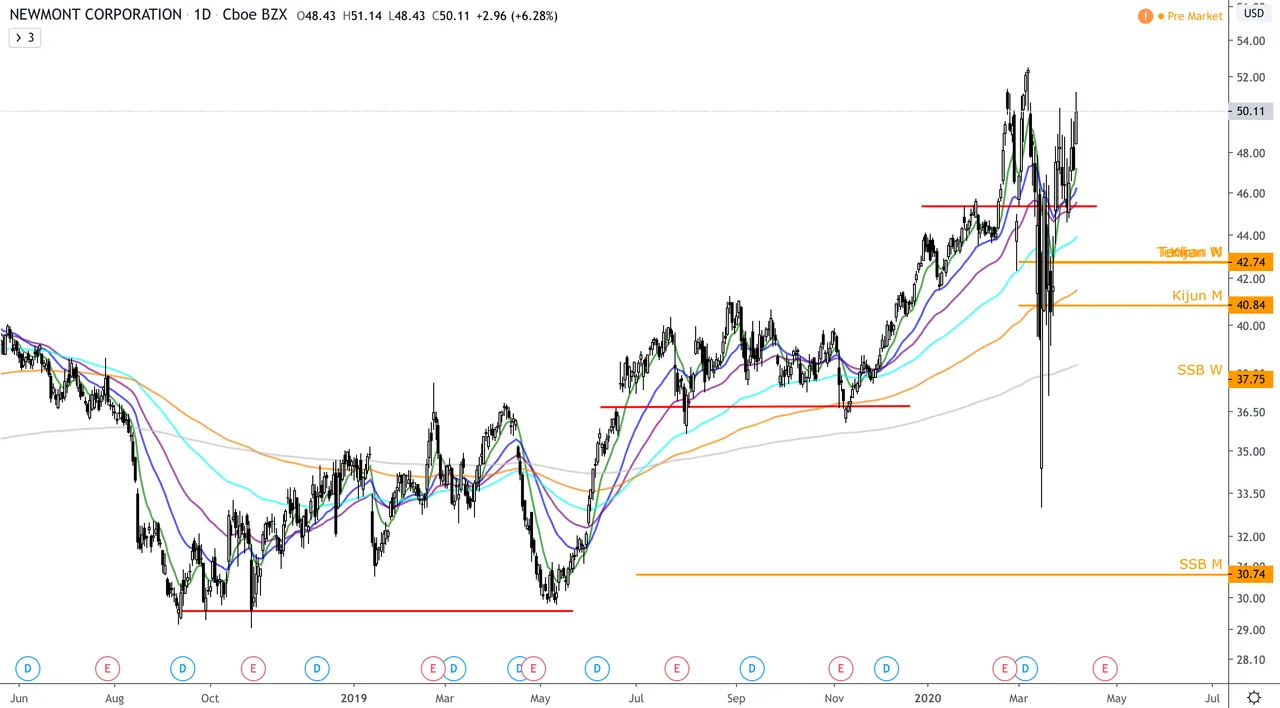Select the SSB M 30.74 price label

tap(1252, 574)
